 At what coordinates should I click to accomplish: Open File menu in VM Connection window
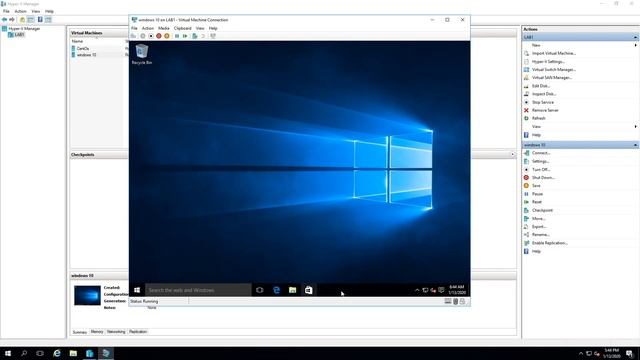134,28
